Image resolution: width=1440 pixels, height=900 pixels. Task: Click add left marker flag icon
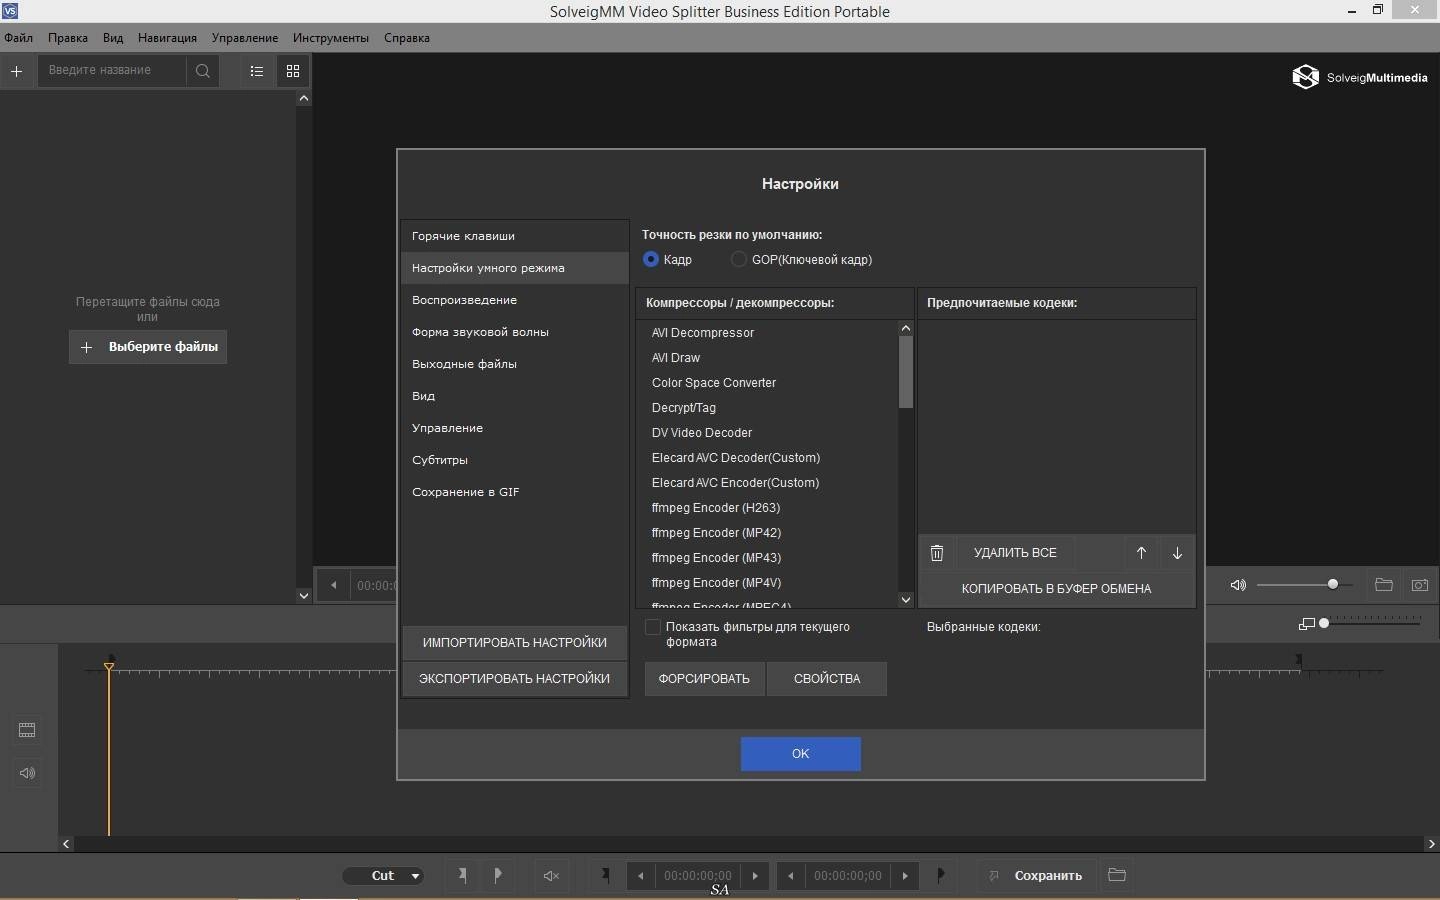coord(462,875)
